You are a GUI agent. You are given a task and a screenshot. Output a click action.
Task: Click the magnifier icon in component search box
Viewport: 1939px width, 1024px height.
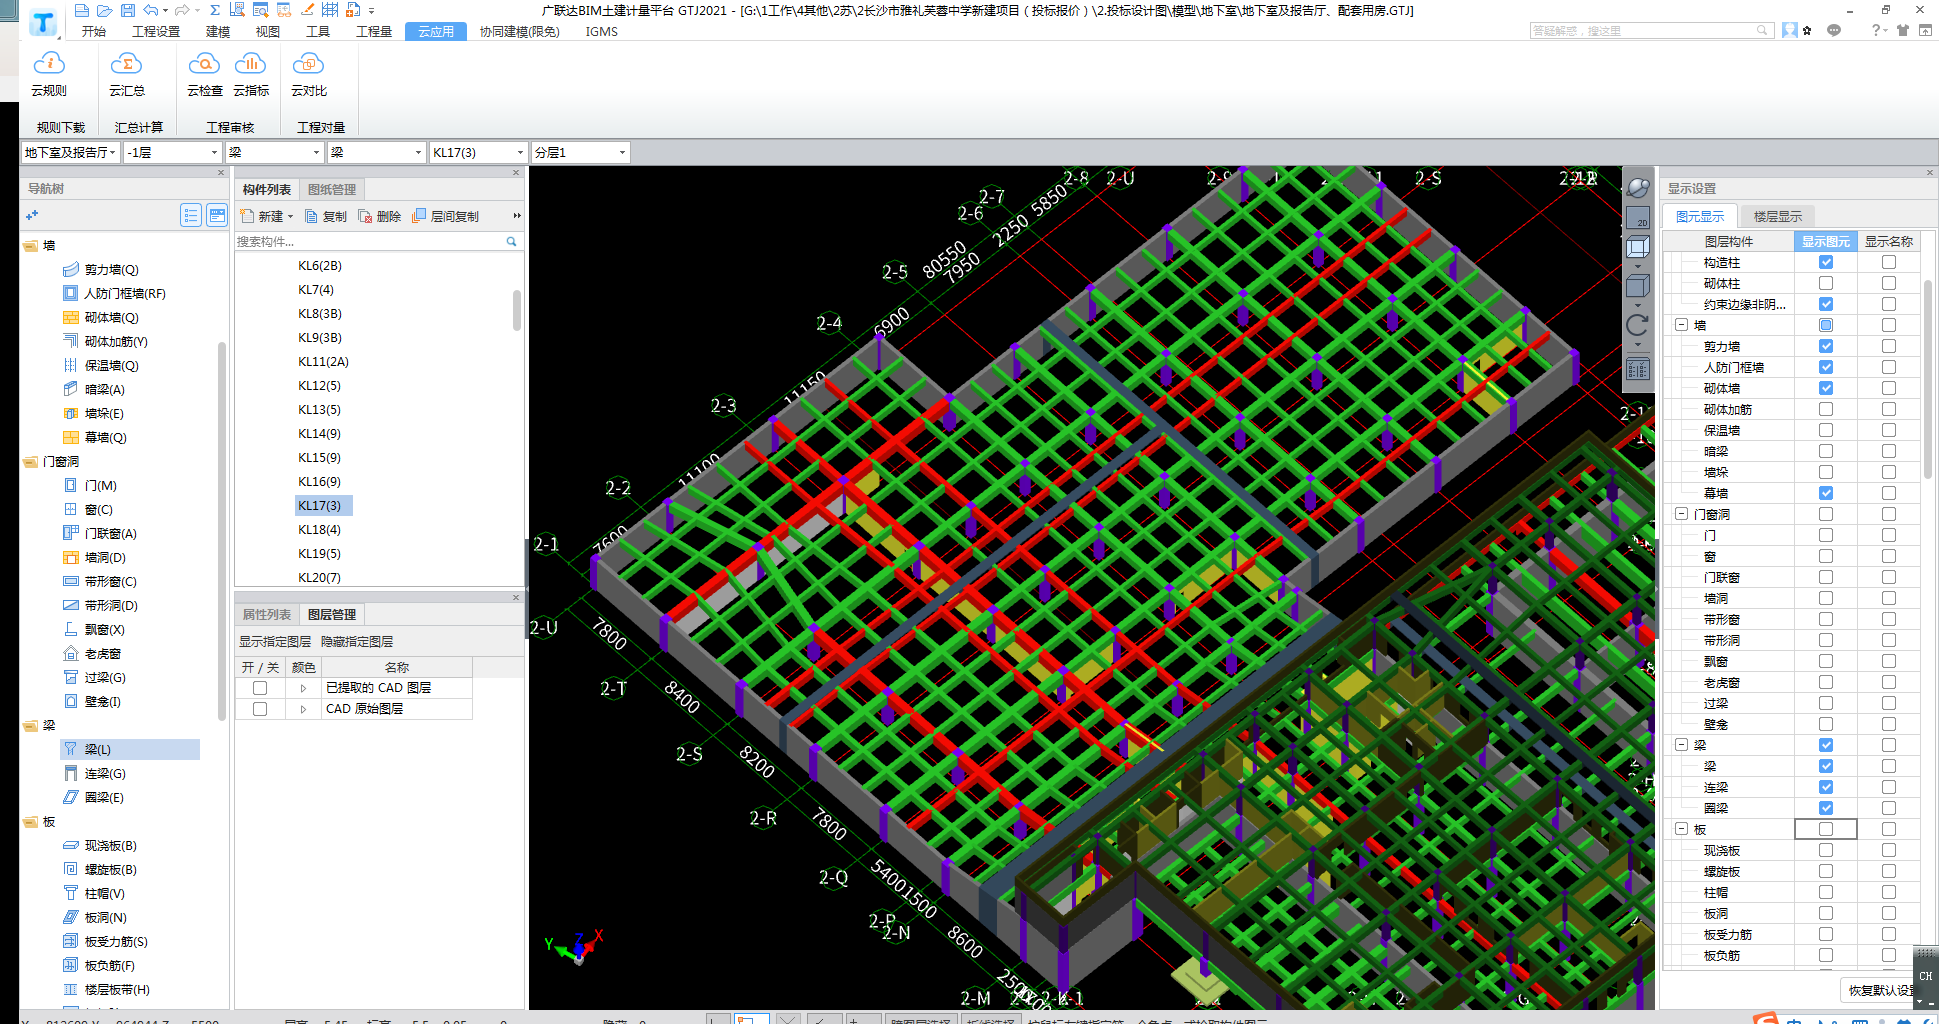tap(511, 241)
